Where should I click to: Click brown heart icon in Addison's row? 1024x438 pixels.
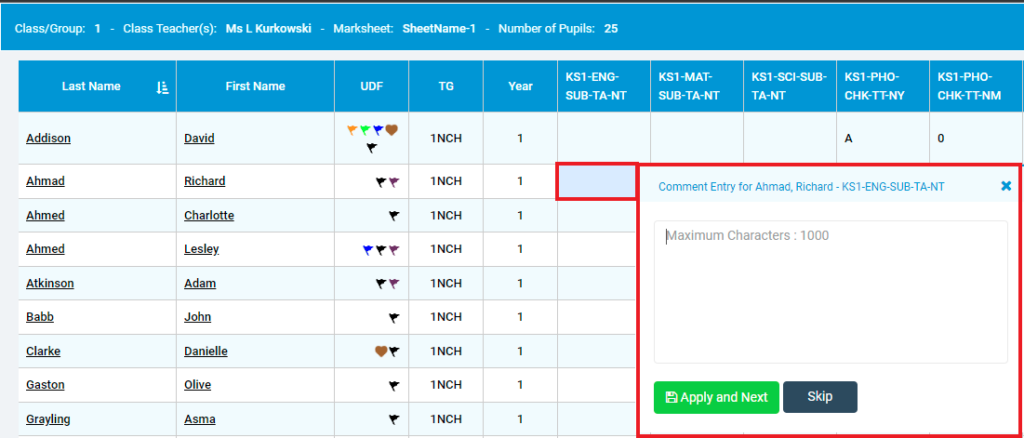(392, 130)
